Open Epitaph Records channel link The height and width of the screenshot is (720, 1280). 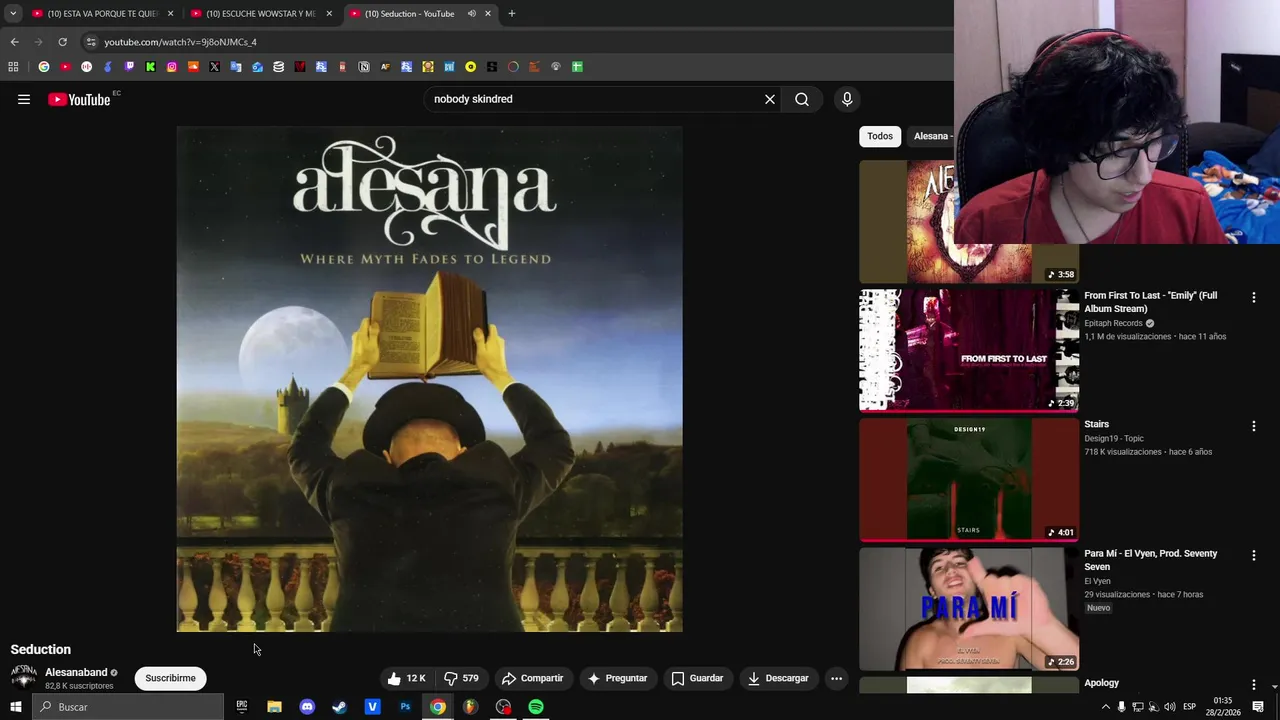pyautogui.click(x=1113, y=323)
